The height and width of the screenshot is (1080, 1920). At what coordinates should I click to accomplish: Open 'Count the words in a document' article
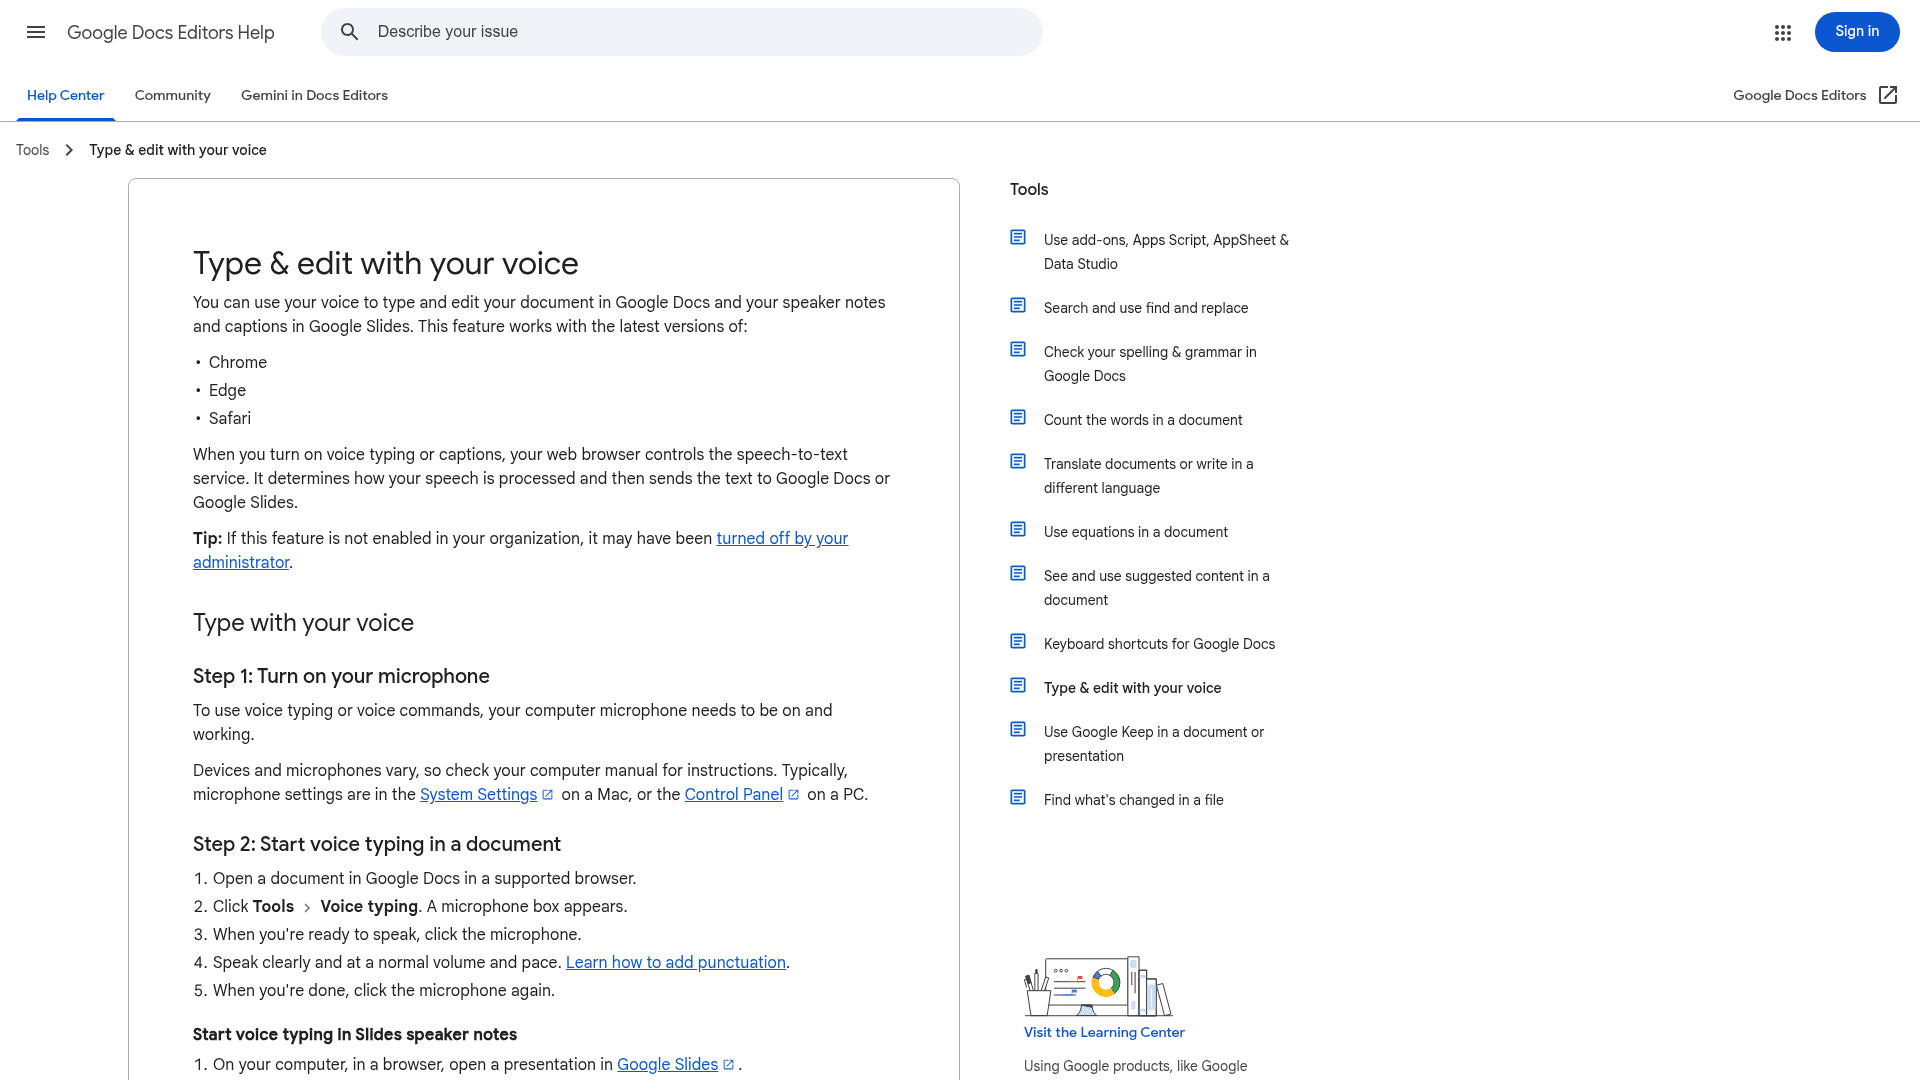(x=1143, y=420)
